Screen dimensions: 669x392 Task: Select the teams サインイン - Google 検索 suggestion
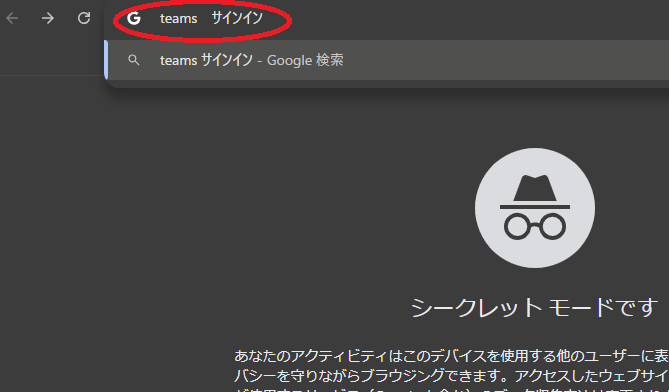[387, 60]
